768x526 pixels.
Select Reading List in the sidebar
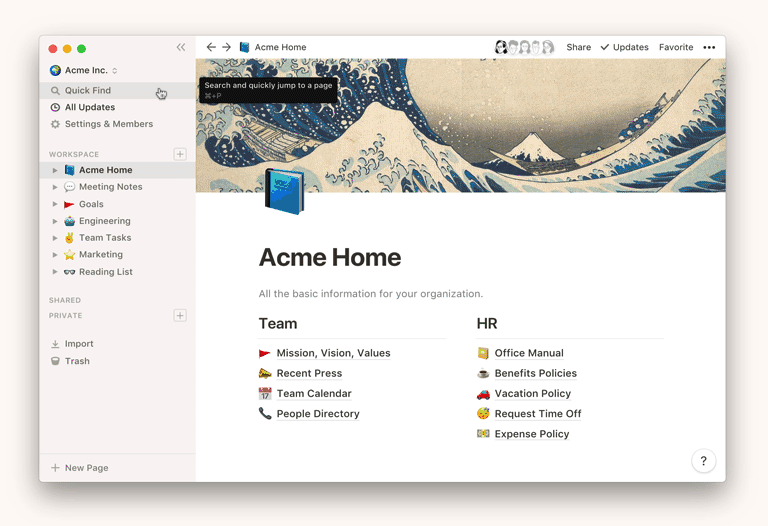click(x=105, y=272)
